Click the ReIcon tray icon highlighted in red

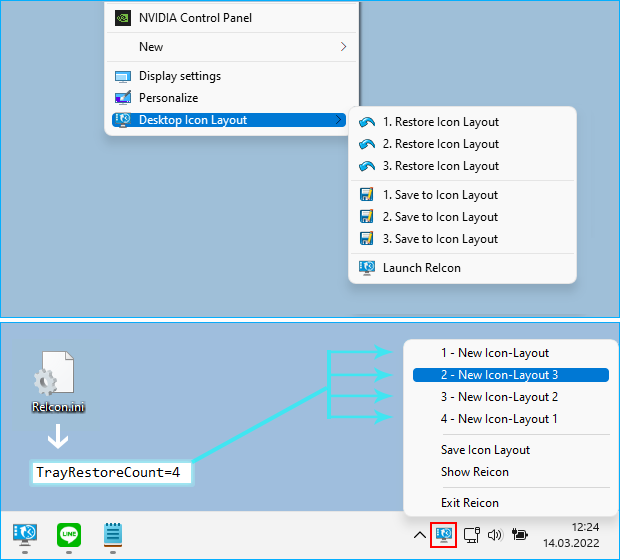point(444,534)
